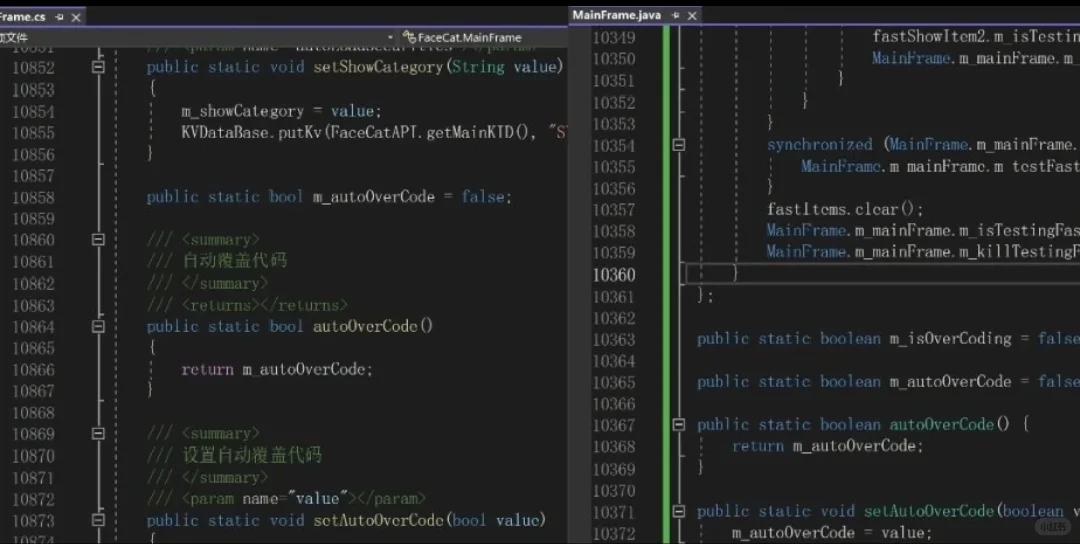Viewport: 1080px width, 544px height.
Task: Collapse the synchronized block at line 10354
Action: coord(678,145)
